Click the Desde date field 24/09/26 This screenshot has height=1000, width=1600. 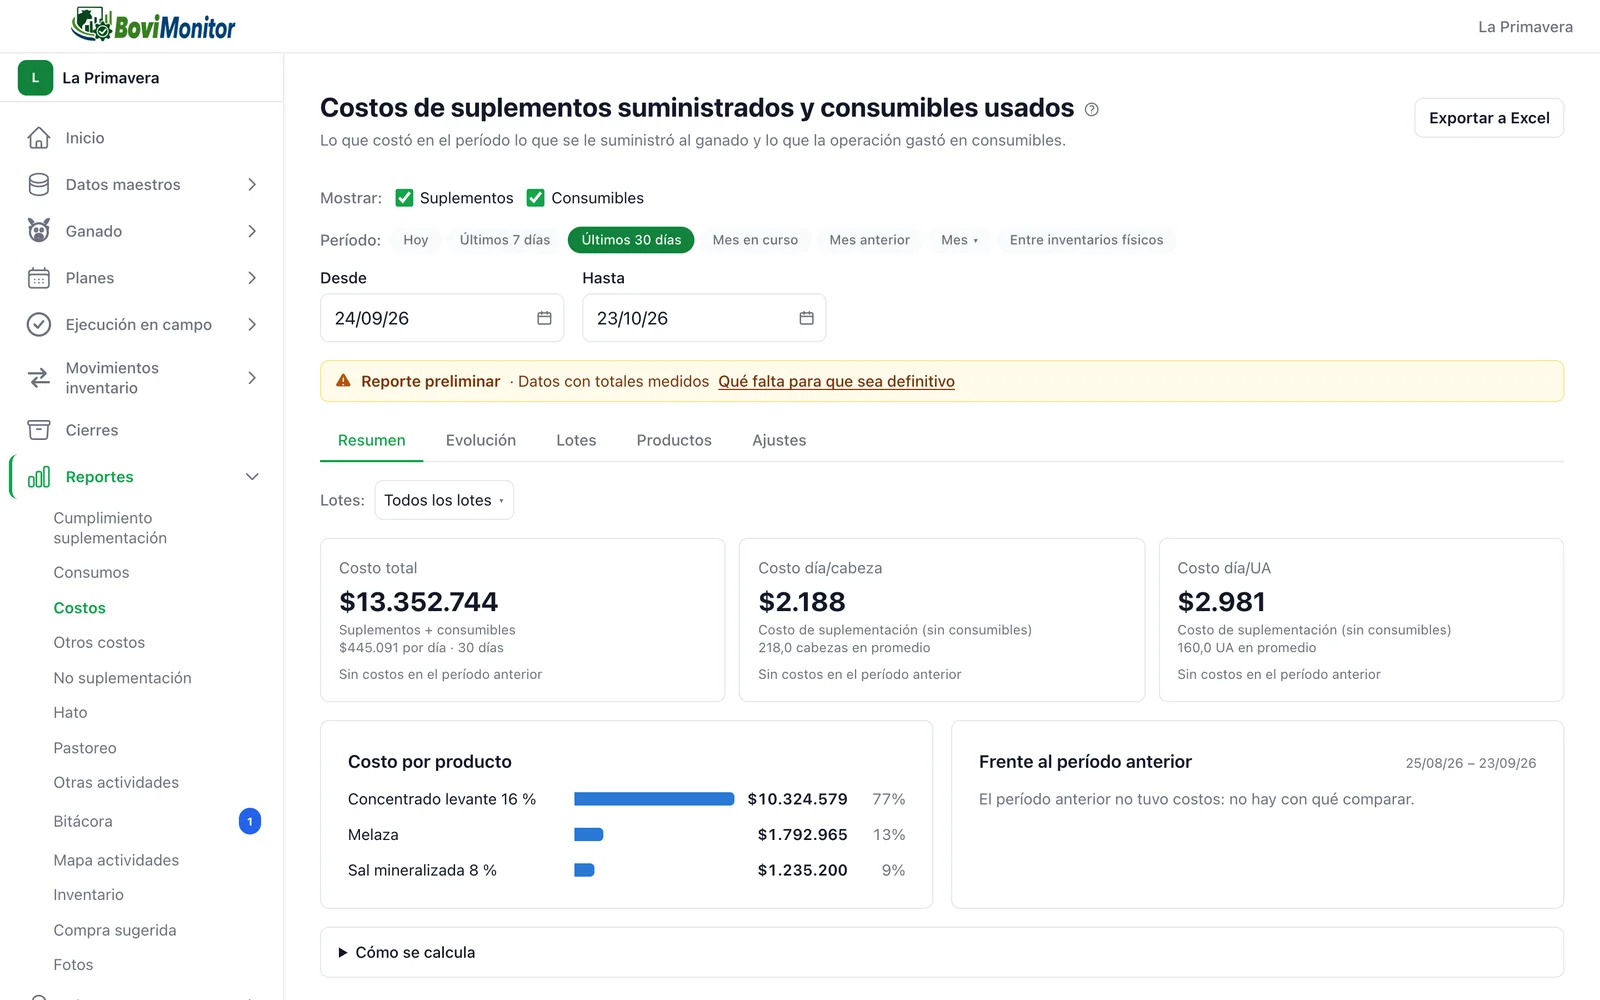point(442,318)
